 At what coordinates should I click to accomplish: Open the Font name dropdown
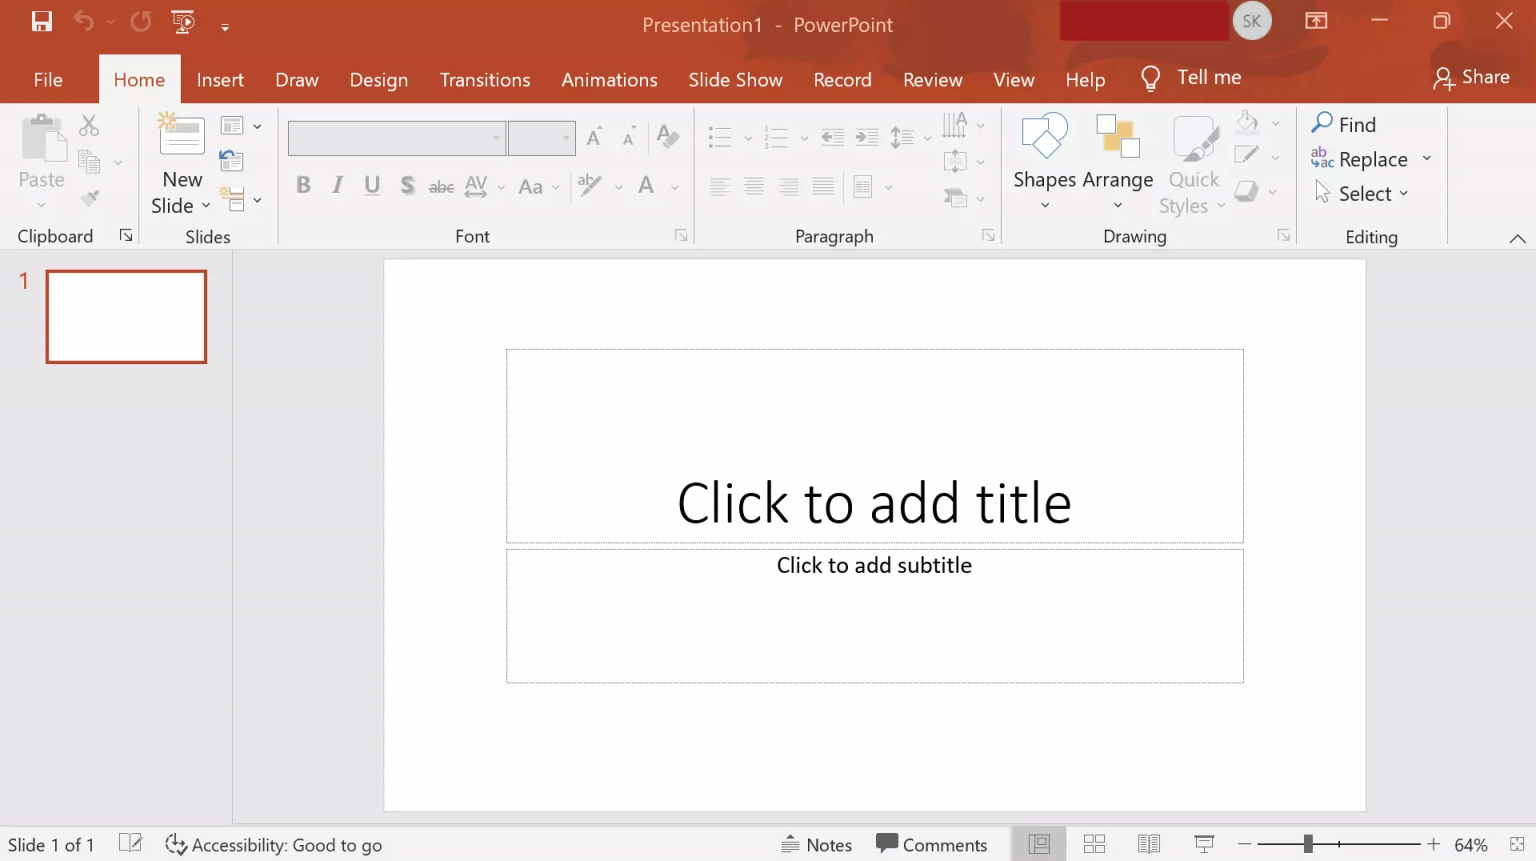click(496, 137)
